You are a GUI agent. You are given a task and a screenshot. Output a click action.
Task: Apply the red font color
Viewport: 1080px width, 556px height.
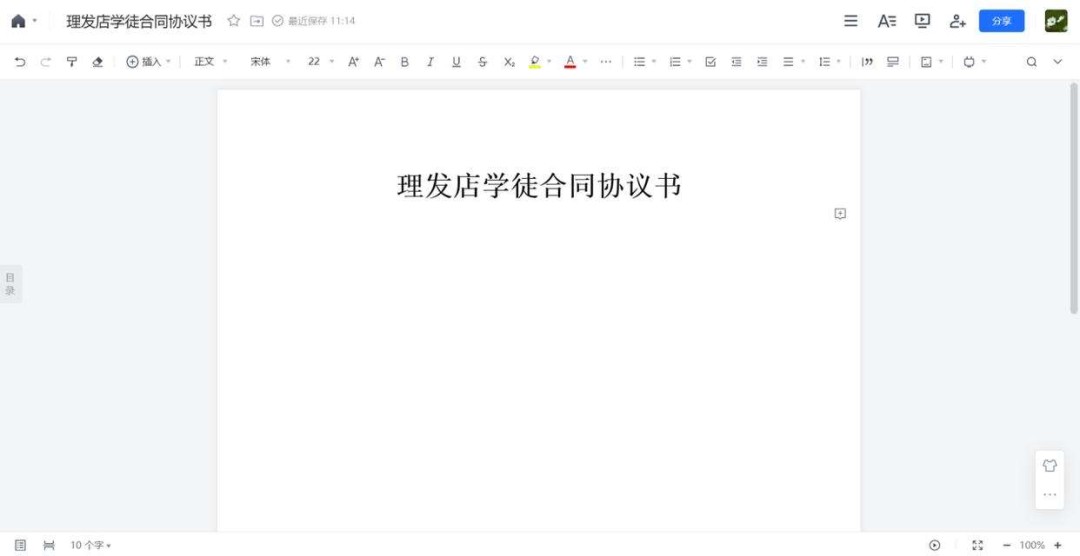pos(570,62)
